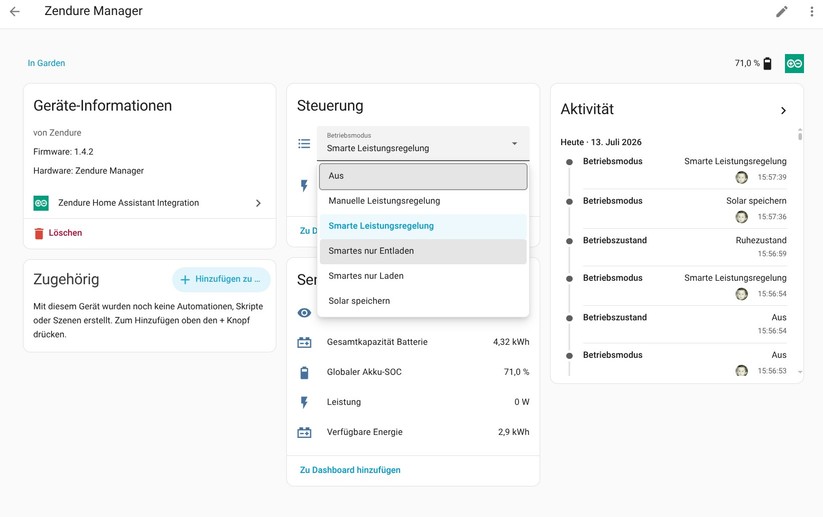Click the lightning icon in Steuerung card
This screenshot has height=517, width=823.
pyautogui.click(x=304, y=185)
